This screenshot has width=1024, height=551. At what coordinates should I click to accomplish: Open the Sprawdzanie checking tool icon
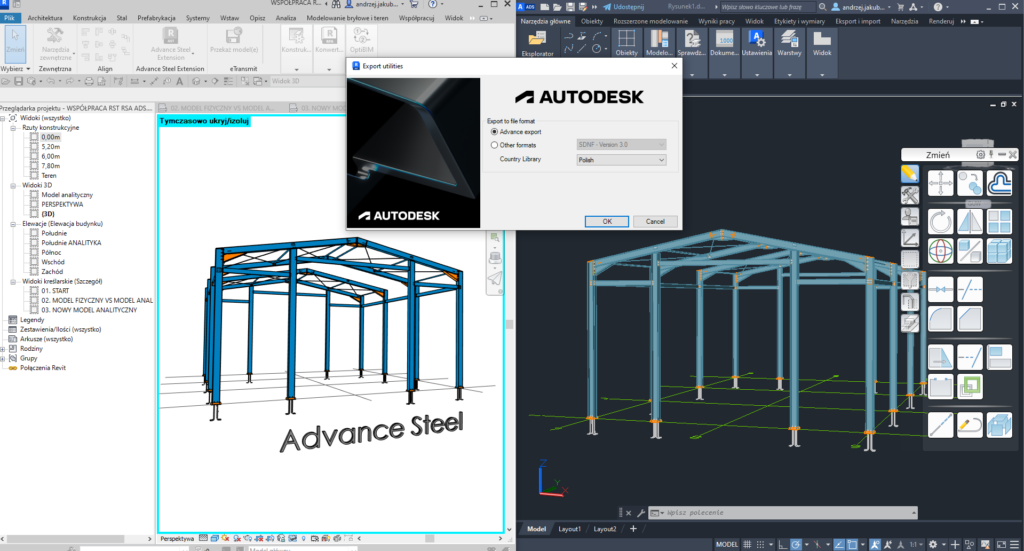[691, 43]
